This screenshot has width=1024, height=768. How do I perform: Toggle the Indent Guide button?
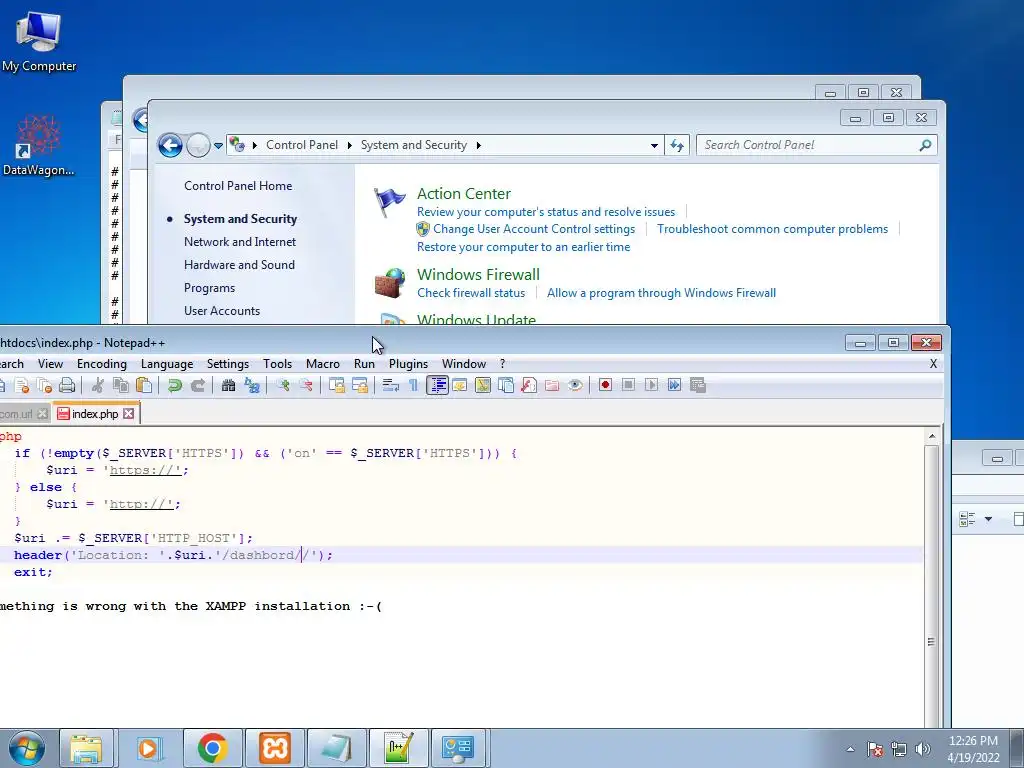point(437,385)
